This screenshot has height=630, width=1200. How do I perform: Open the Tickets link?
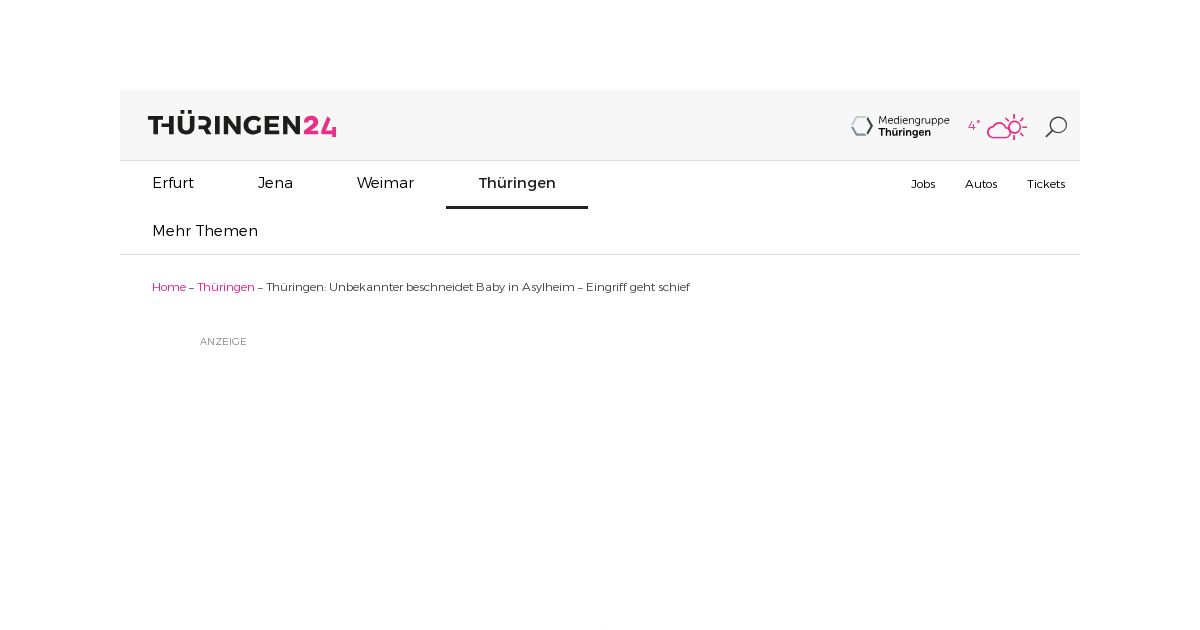[1046, 184]
